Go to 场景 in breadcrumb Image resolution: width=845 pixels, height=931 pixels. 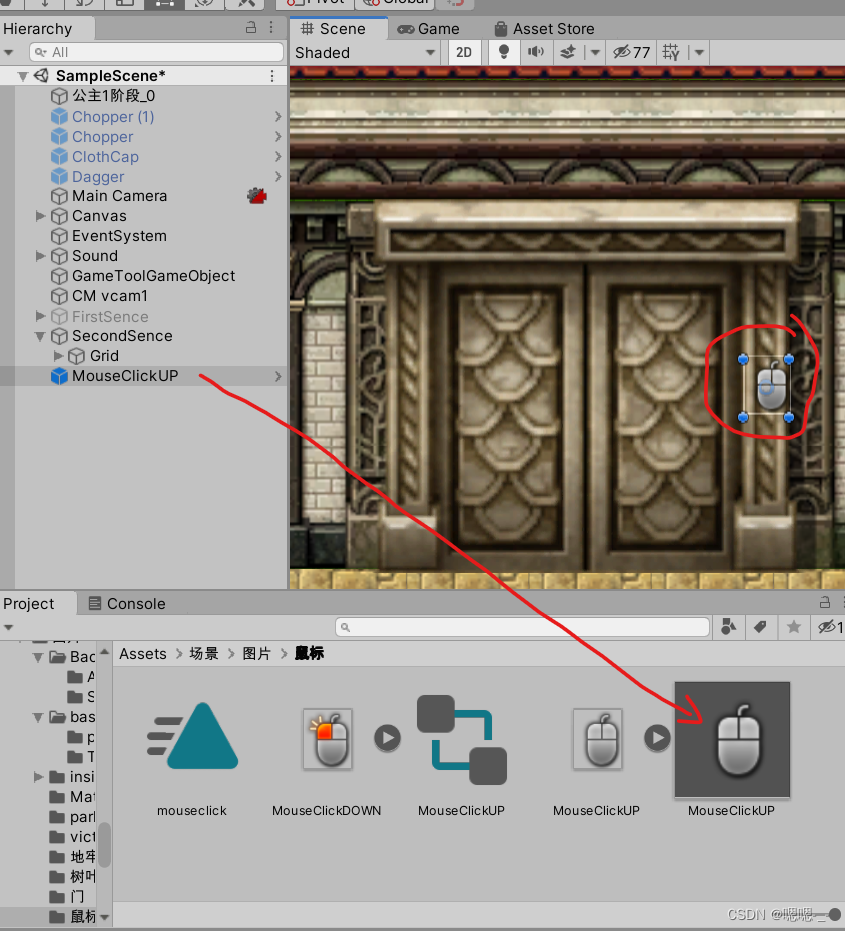[x=204, y=654]
